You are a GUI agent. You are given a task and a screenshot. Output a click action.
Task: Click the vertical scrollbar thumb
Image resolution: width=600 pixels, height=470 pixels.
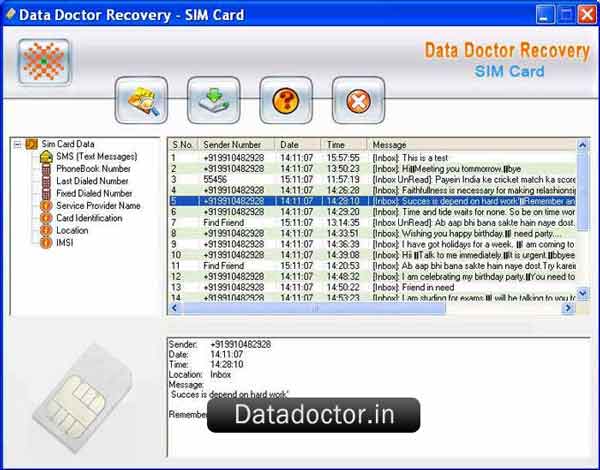point(582,191)
